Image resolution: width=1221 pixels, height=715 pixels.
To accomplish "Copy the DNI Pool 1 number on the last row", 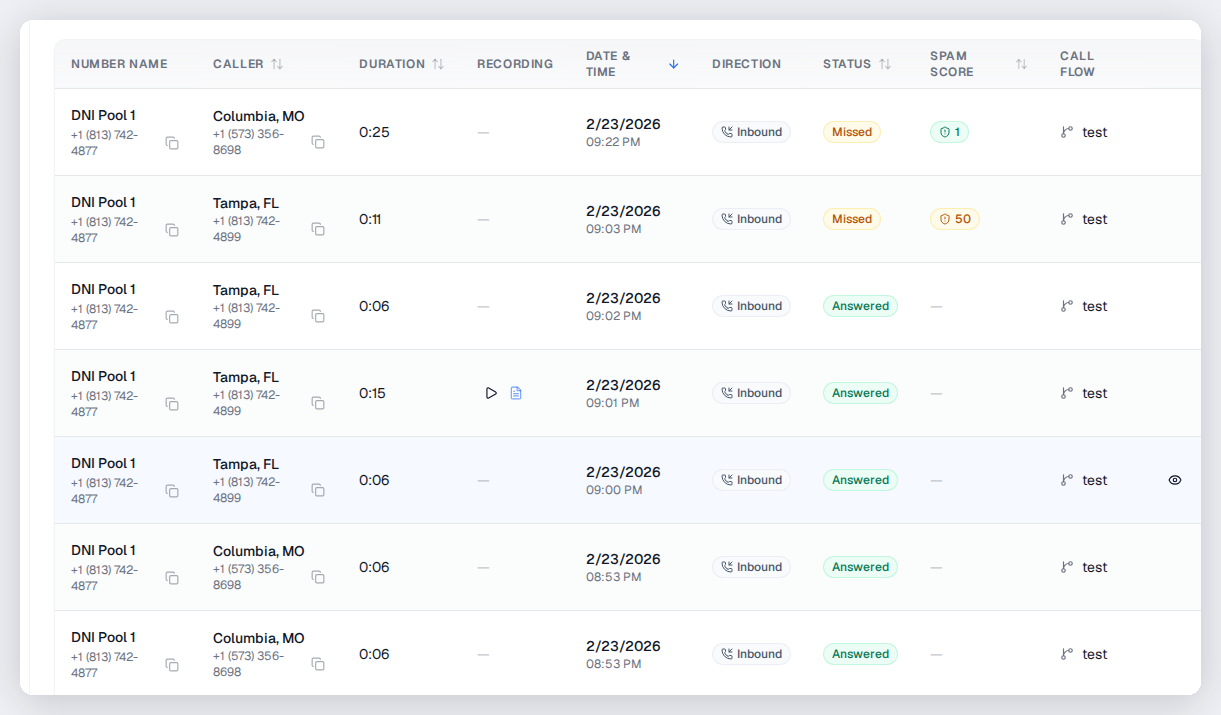I will pyautogui.click(x=172, y=665).
